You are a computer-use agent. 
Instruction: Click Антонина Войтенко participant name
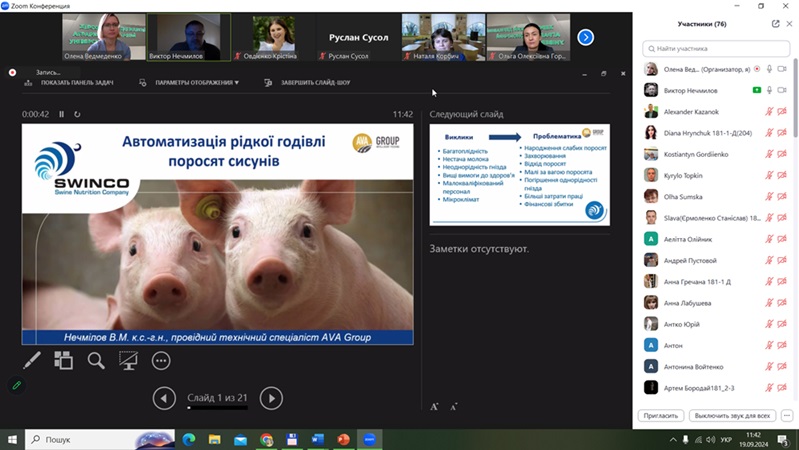pyautogui.click(x=694, y=367)
